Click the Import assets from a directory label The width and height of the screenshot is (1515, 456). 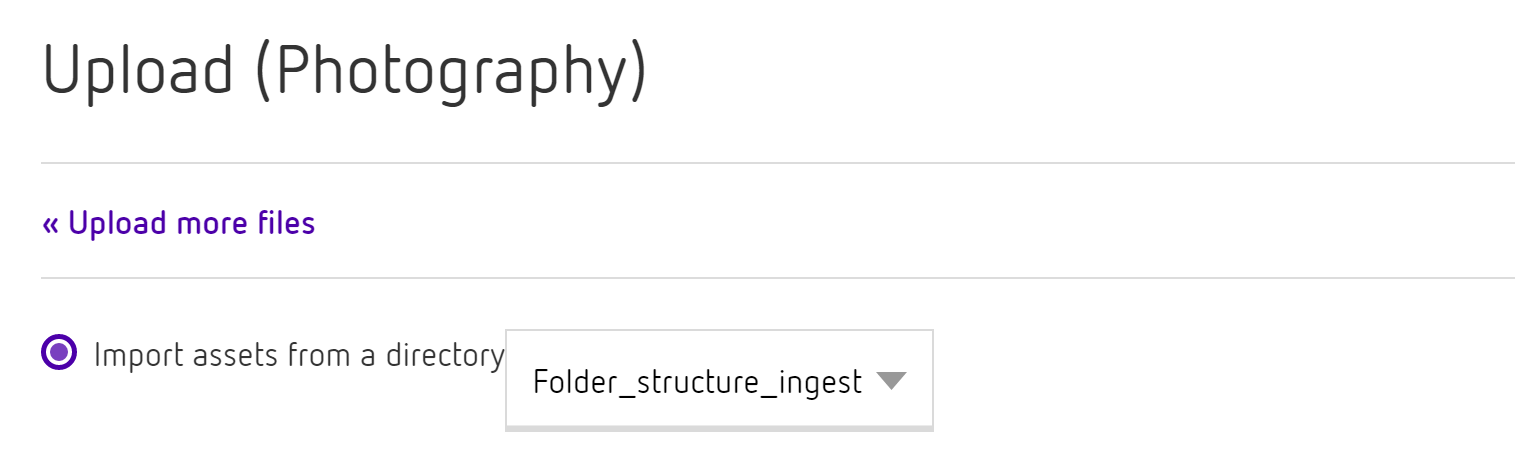299,354
